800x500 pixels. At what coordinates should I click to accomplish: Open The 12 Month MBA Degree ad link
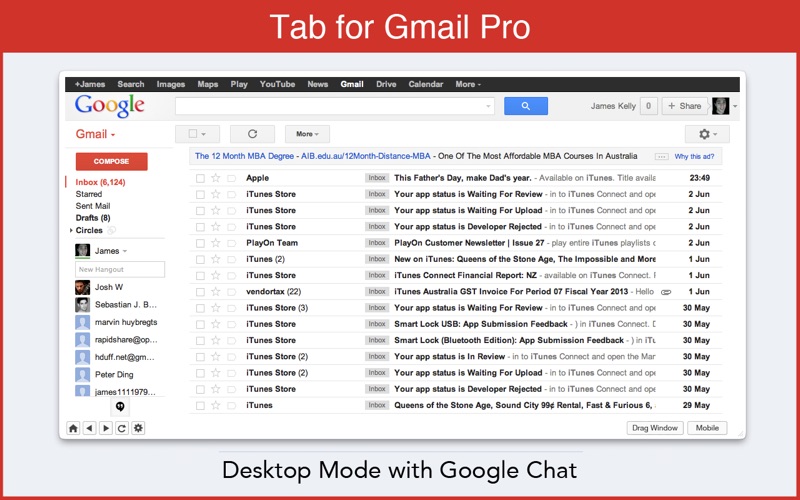(x=244, y=156)
